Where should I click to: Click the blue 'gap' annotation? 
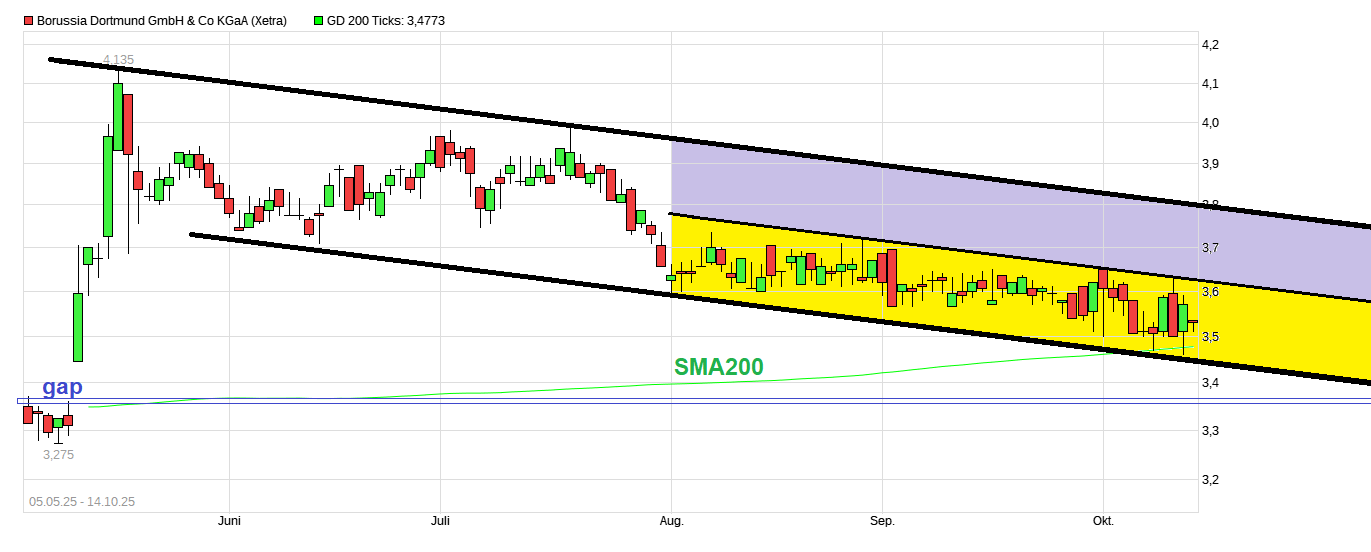point(62,387)
